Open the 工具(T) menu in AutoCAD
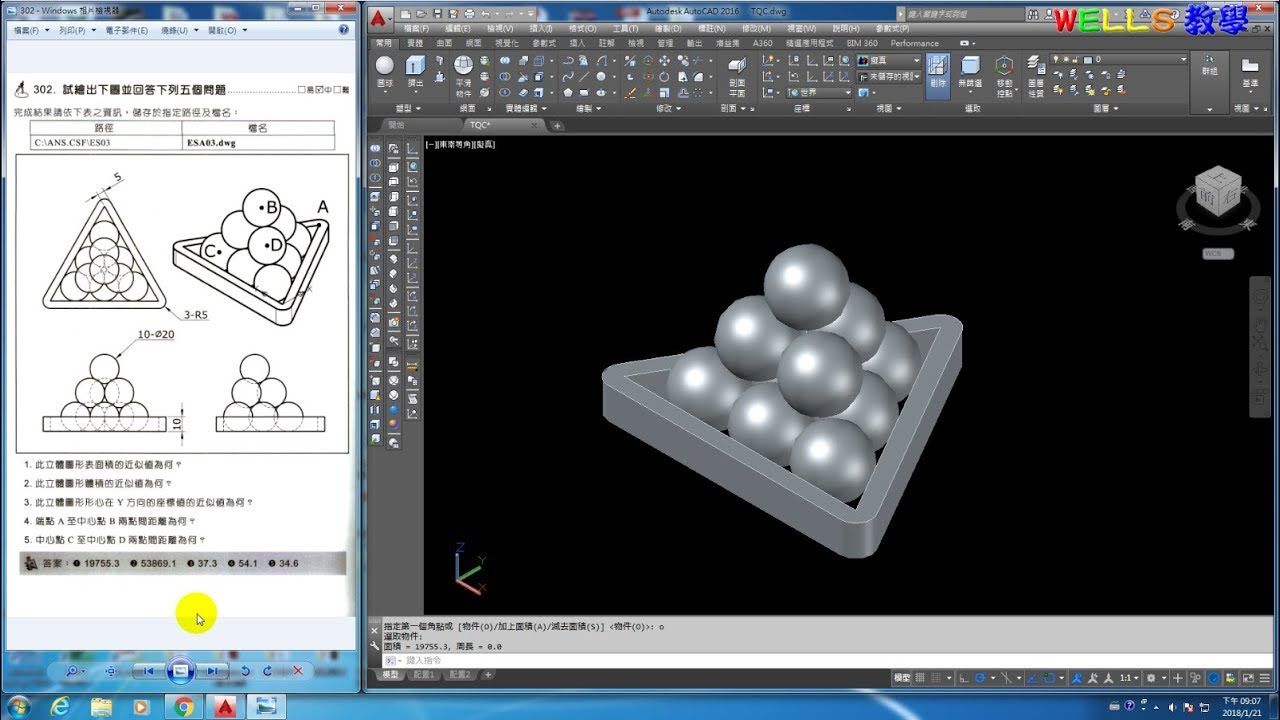 pyautogui.click(x=625, y=29)
